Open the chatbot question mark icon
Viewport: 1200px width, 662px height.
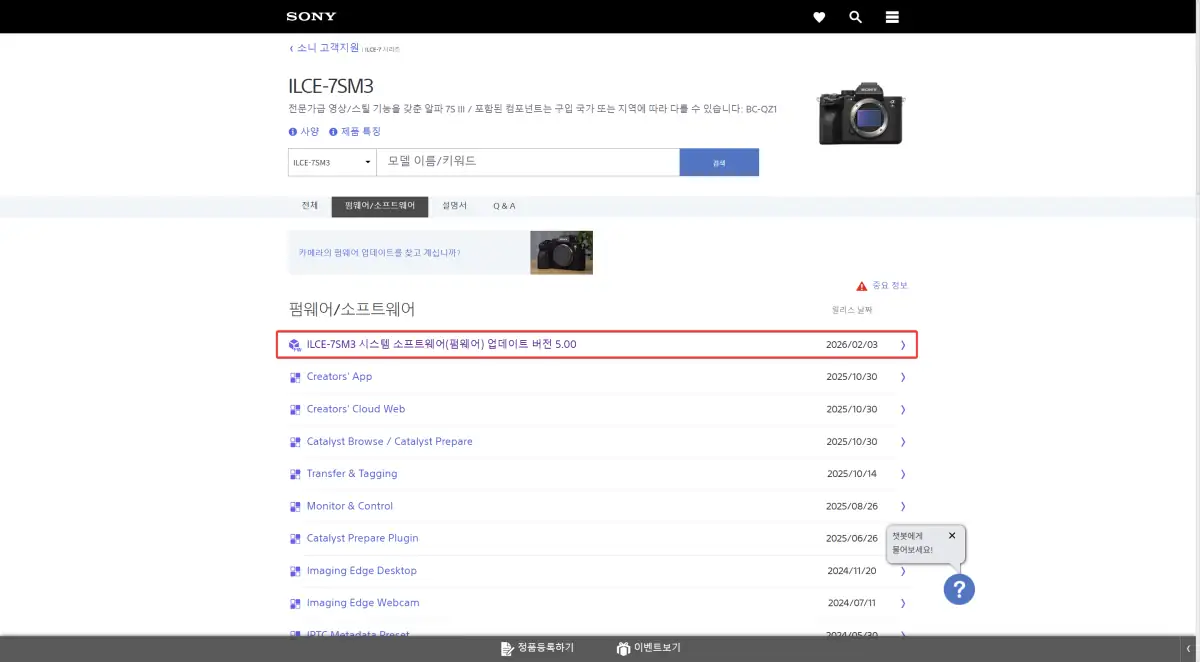tap(959, 589)
